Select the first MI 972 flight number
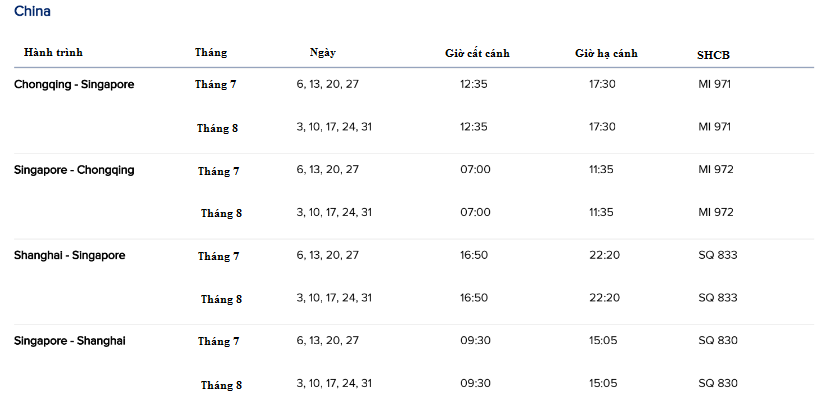825x415 pixels. click(716, 169)
